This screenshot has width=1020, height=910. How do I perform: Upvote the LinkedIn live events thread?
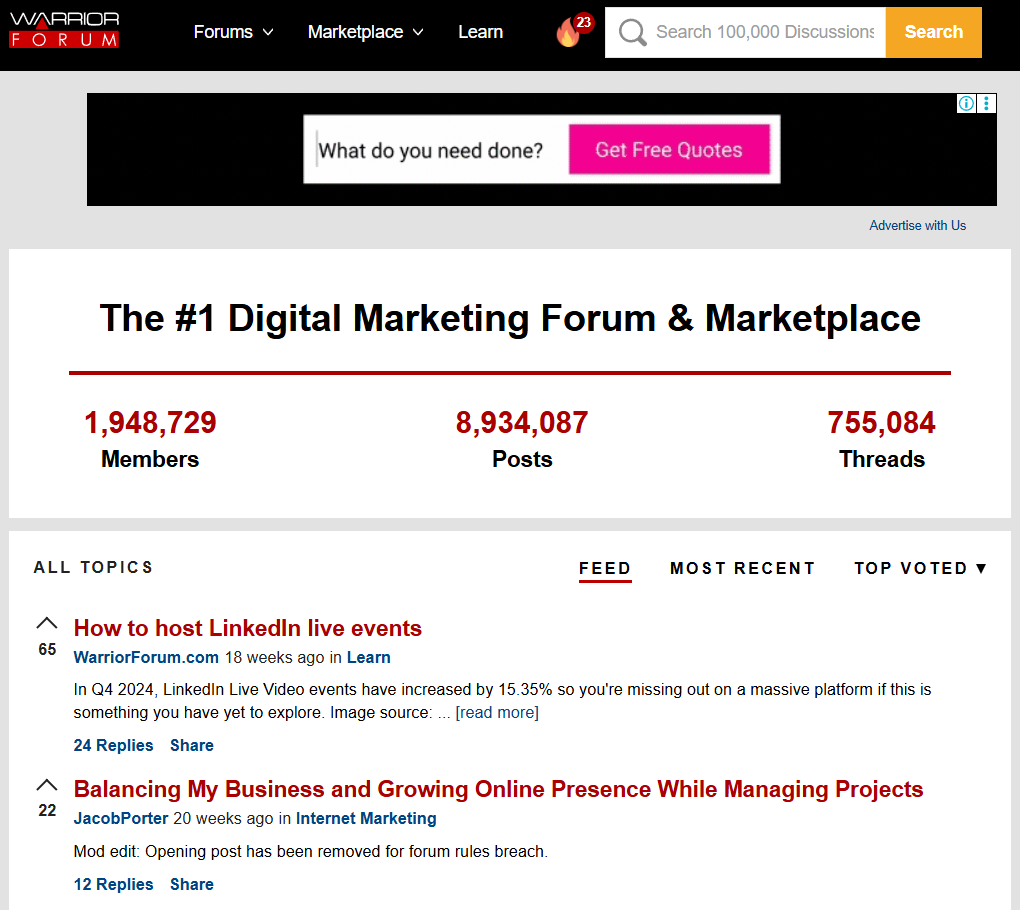point(47,623)
